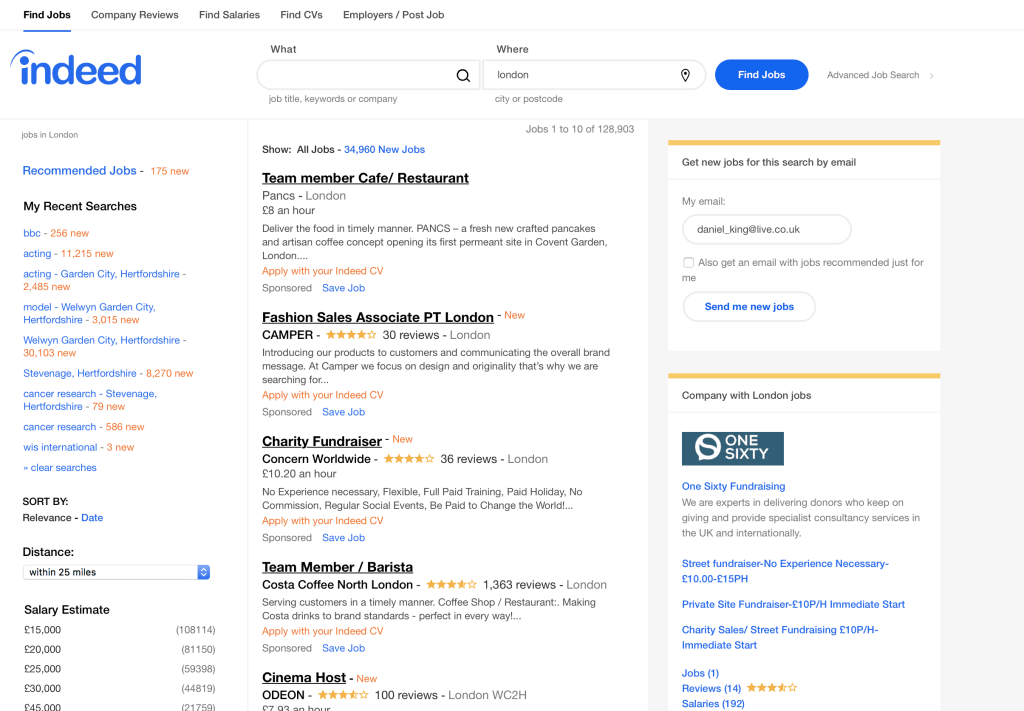Screen dimensions: 1024x711
Task: Open CAMPER 30 reviews link
Action: tap(411, 335)
